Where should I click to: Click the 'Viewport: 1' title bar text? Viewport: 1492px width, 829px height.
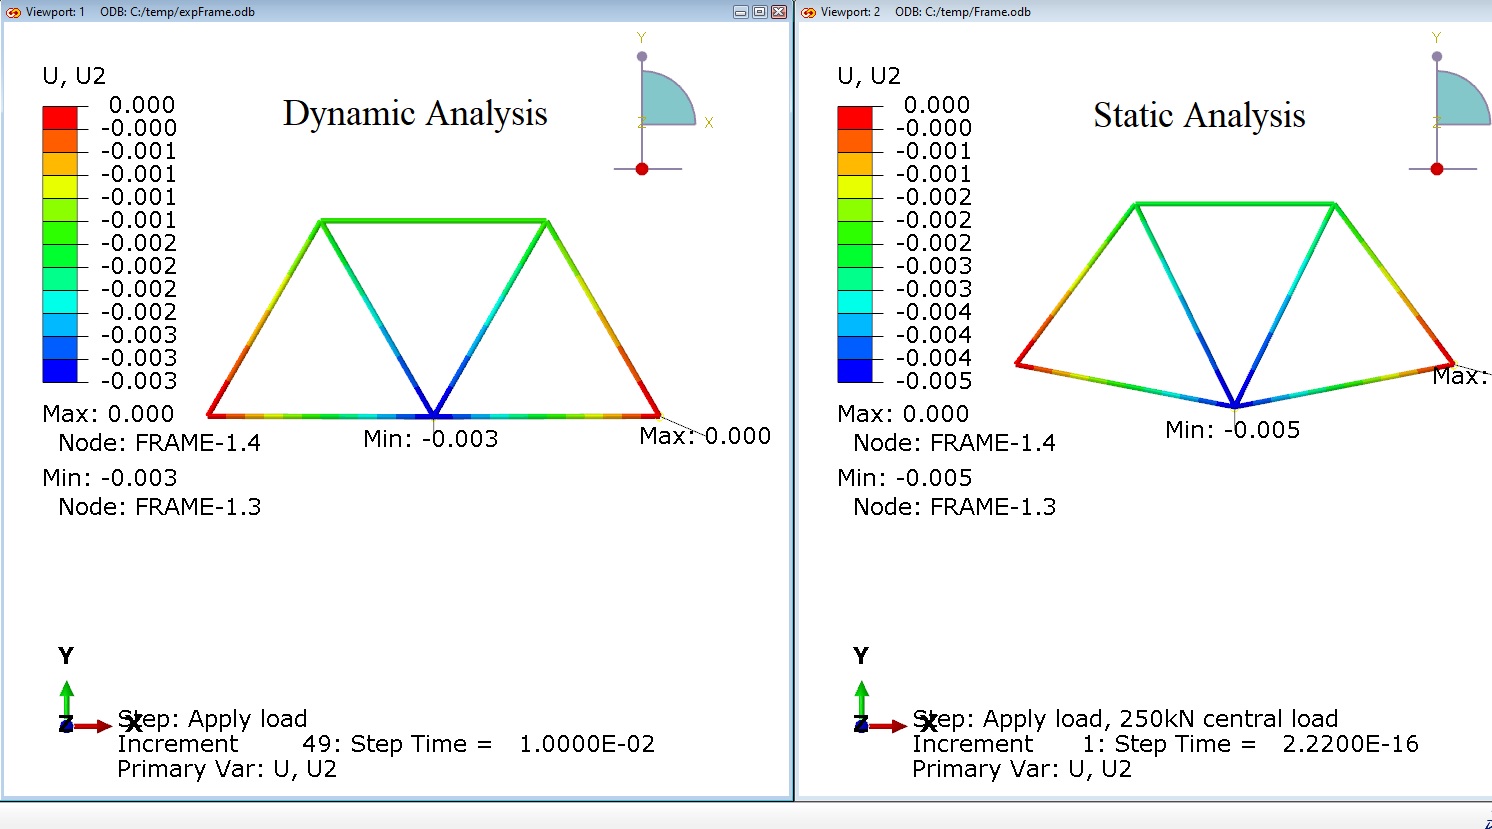click(56, 12)
